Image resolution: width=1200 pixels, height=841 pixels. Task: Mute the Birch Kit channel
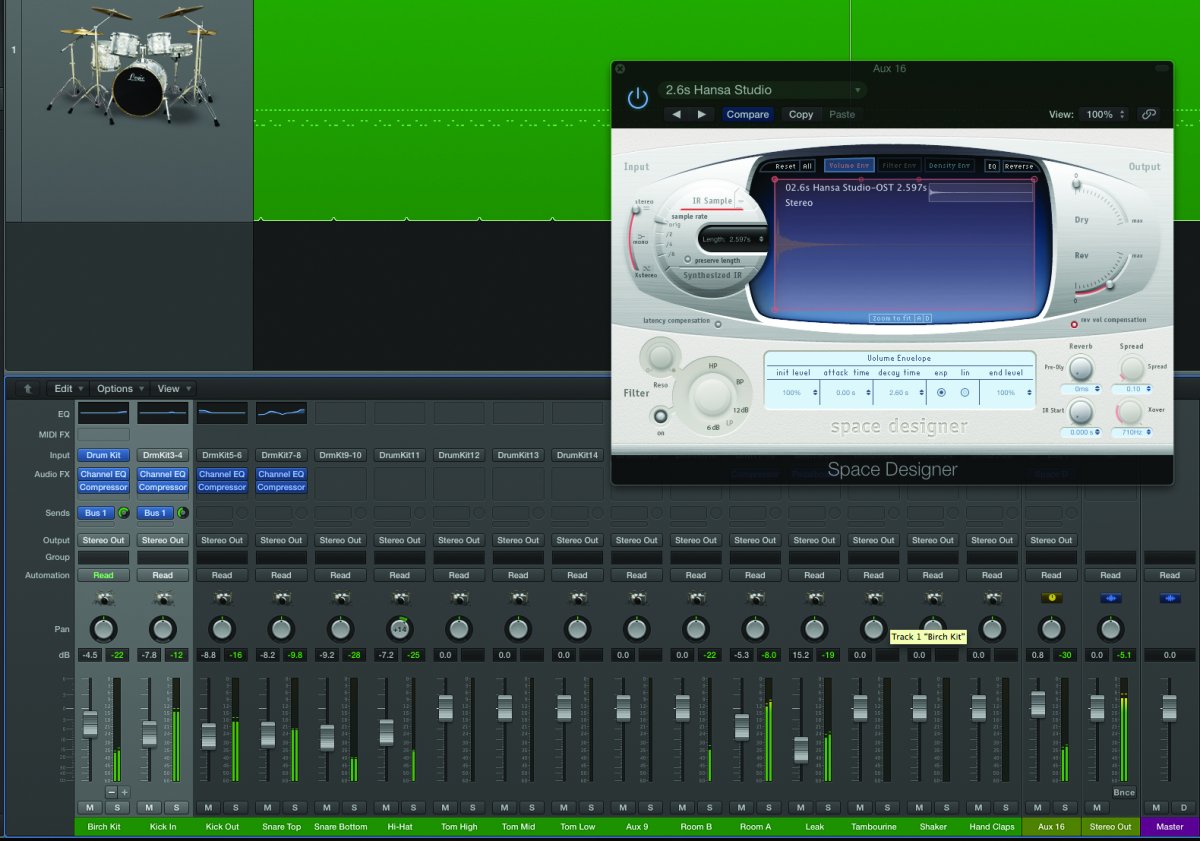[89, 808]
